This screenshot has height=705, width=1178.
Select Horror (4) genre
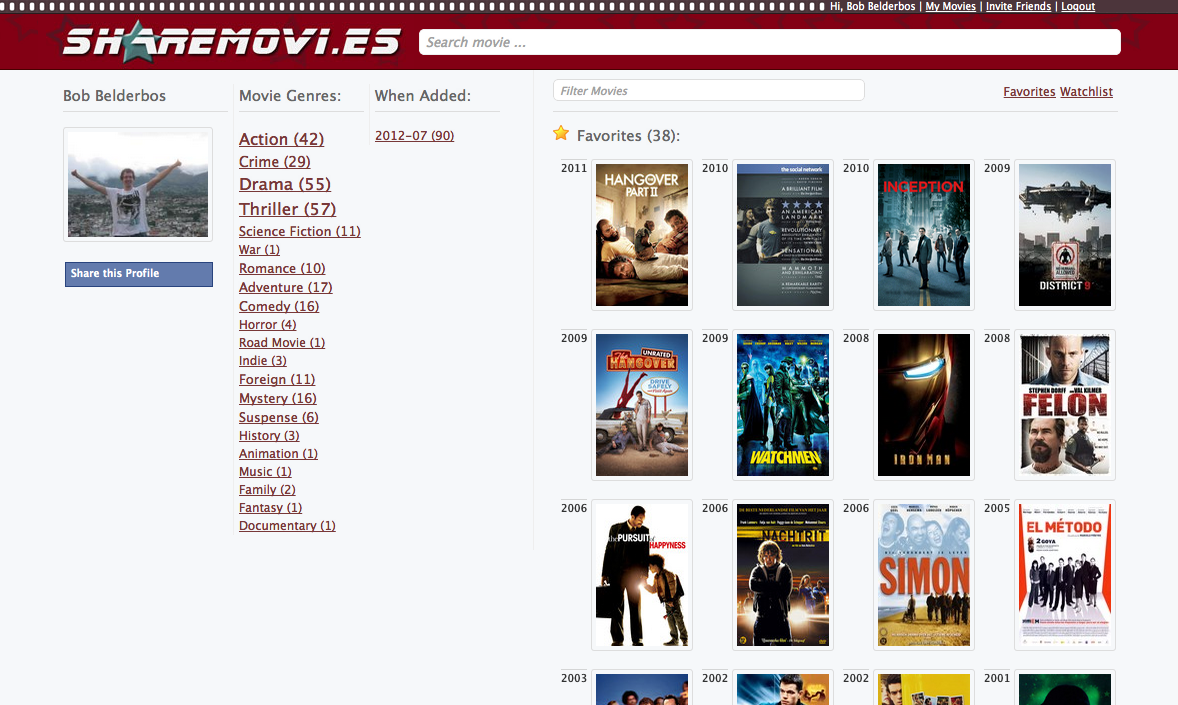[x=267, y=325]
